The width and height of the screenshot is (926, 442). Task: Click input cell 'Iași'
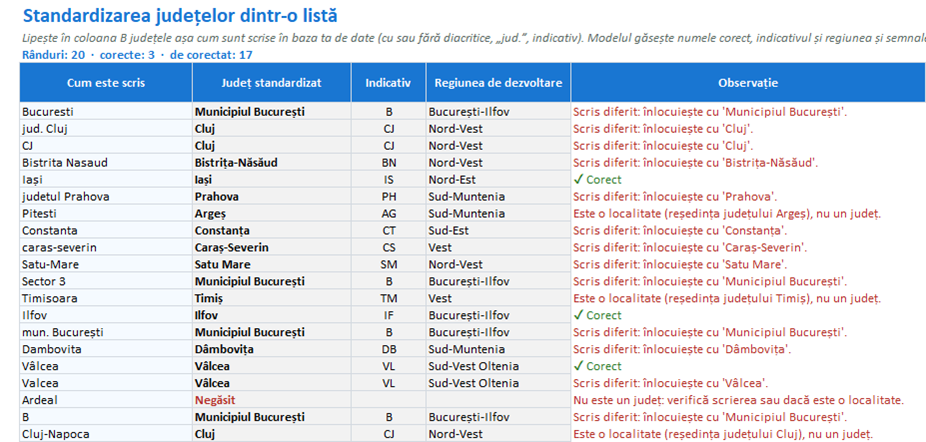click(x=106, y=179)
